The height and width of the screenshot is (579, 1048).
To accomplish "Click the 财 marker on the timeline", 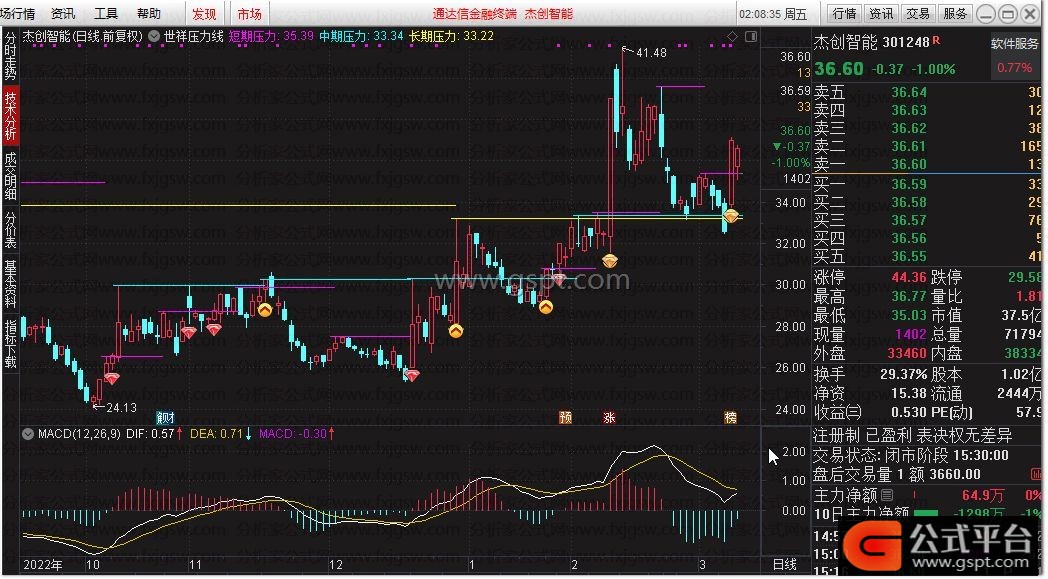I will (x=165, y=418).
